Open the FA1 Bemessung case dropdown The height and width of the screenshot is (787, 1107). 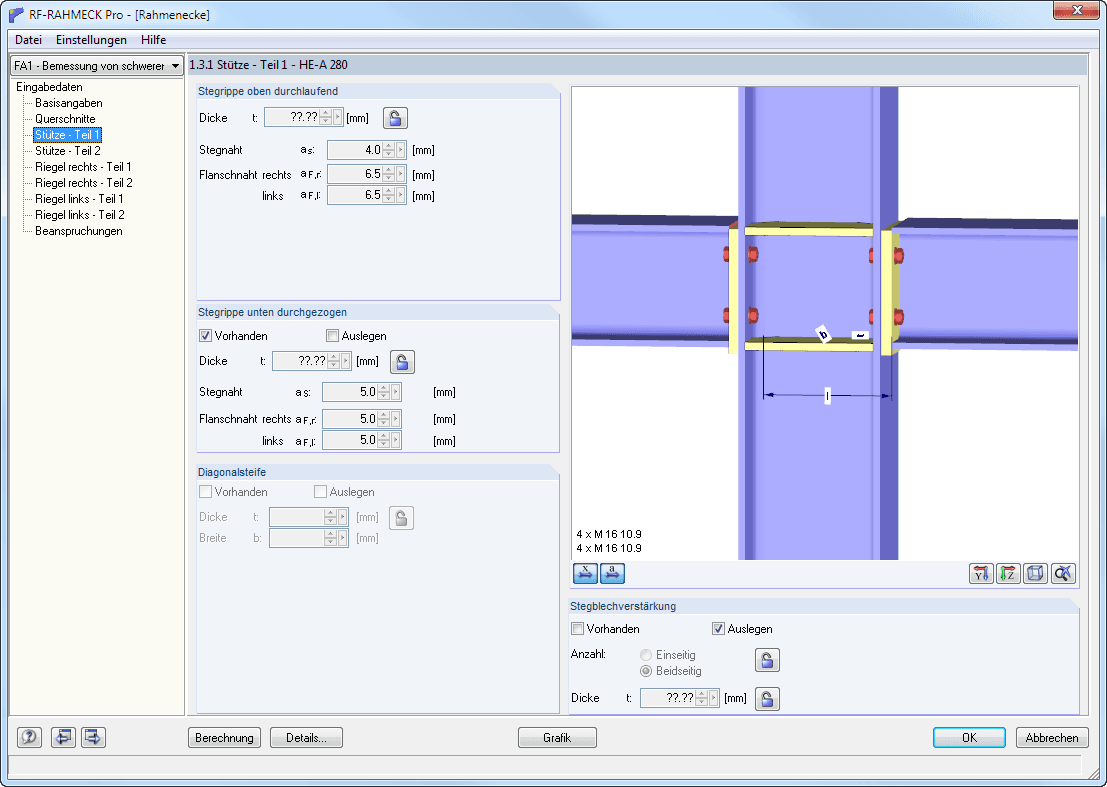tap(97, 66)
